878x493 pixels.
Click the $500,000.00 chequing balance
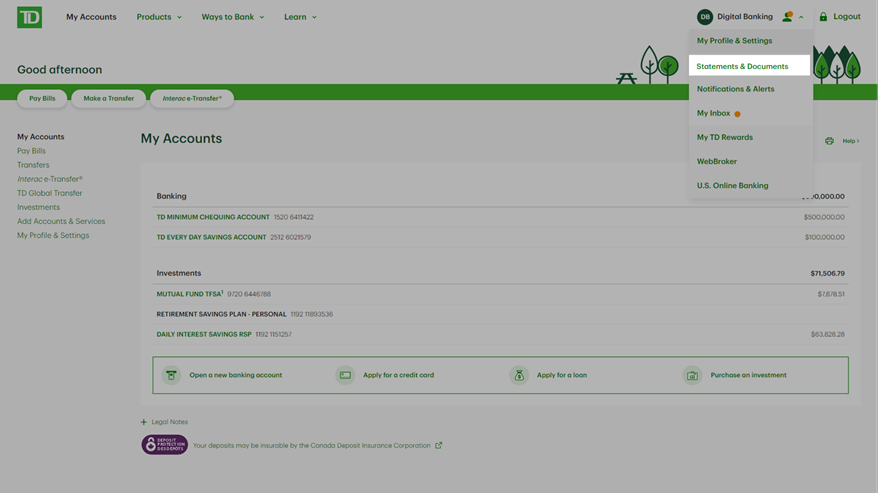(824, 217)
